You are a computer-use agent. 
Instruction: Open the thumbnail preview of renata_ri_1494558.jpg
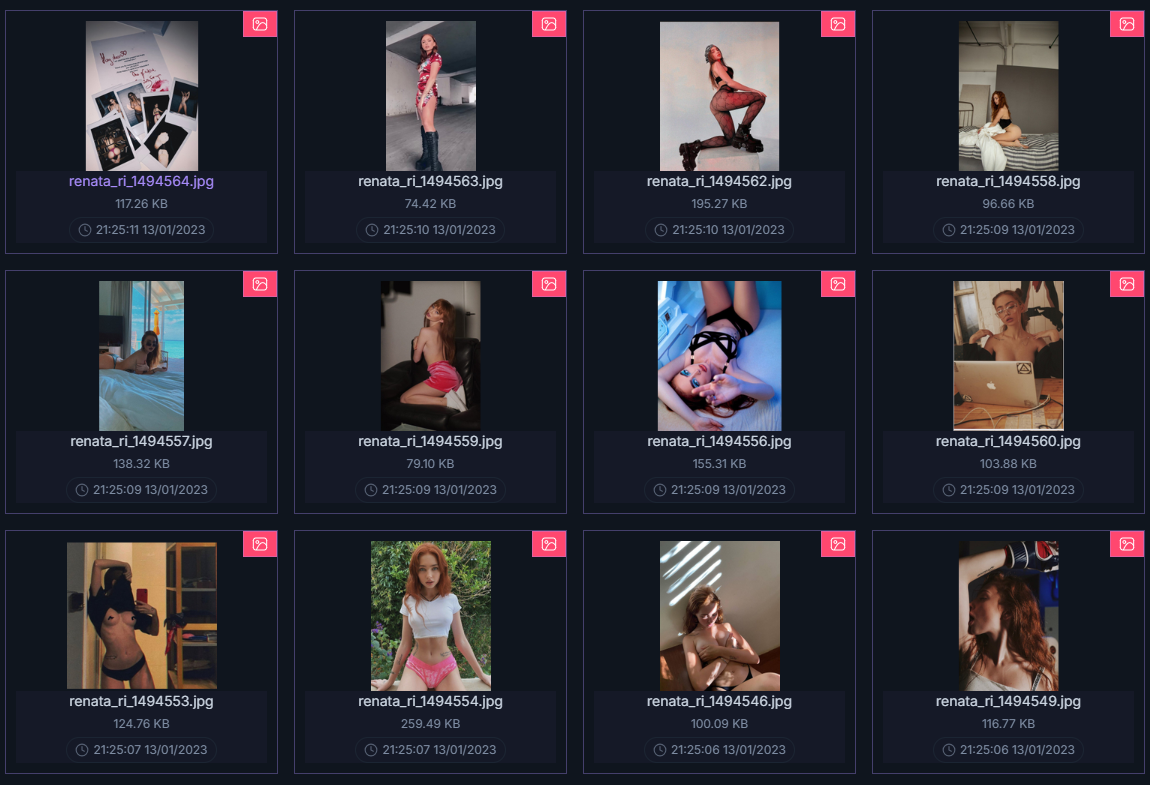(1008, 96)
